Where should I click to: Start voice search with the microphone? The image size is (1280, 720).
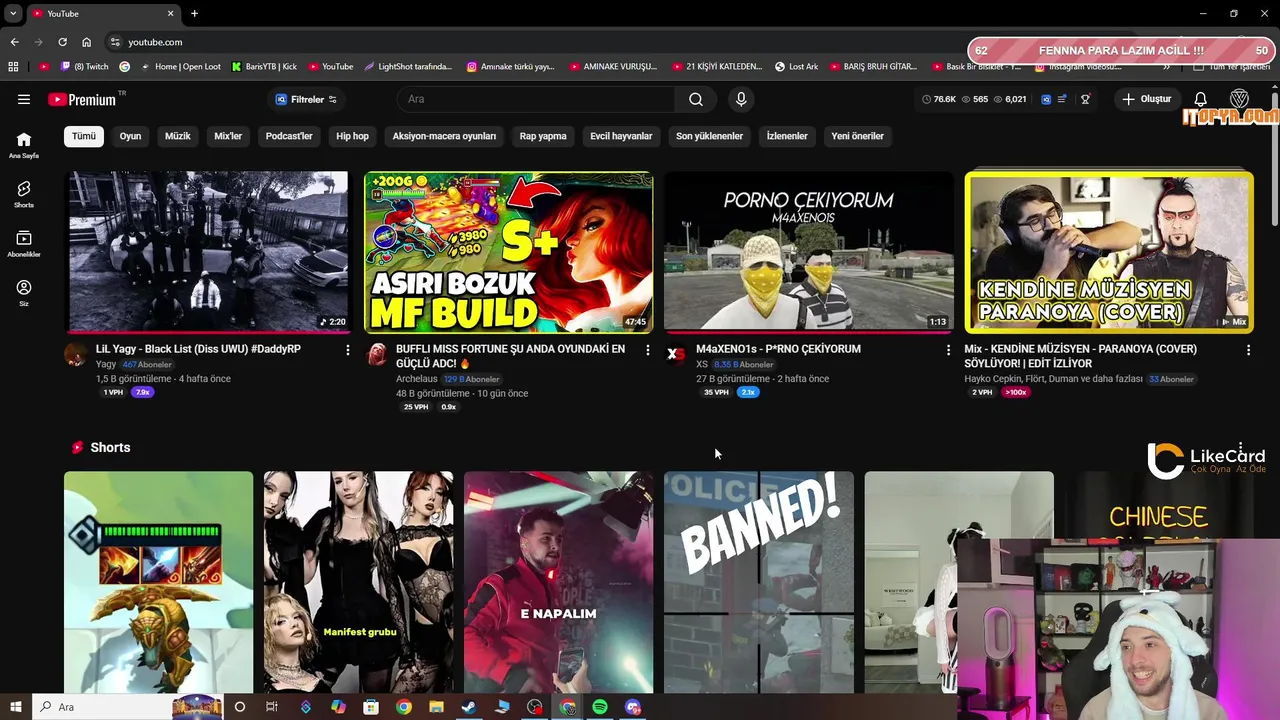click(741, 99)
